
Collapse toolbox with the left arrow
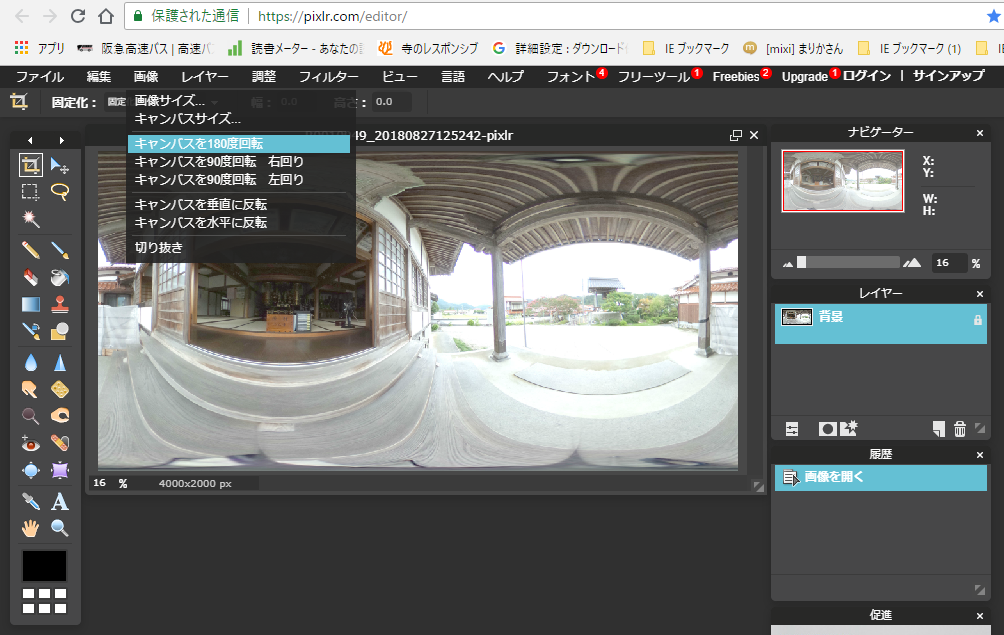pos(30,140)
